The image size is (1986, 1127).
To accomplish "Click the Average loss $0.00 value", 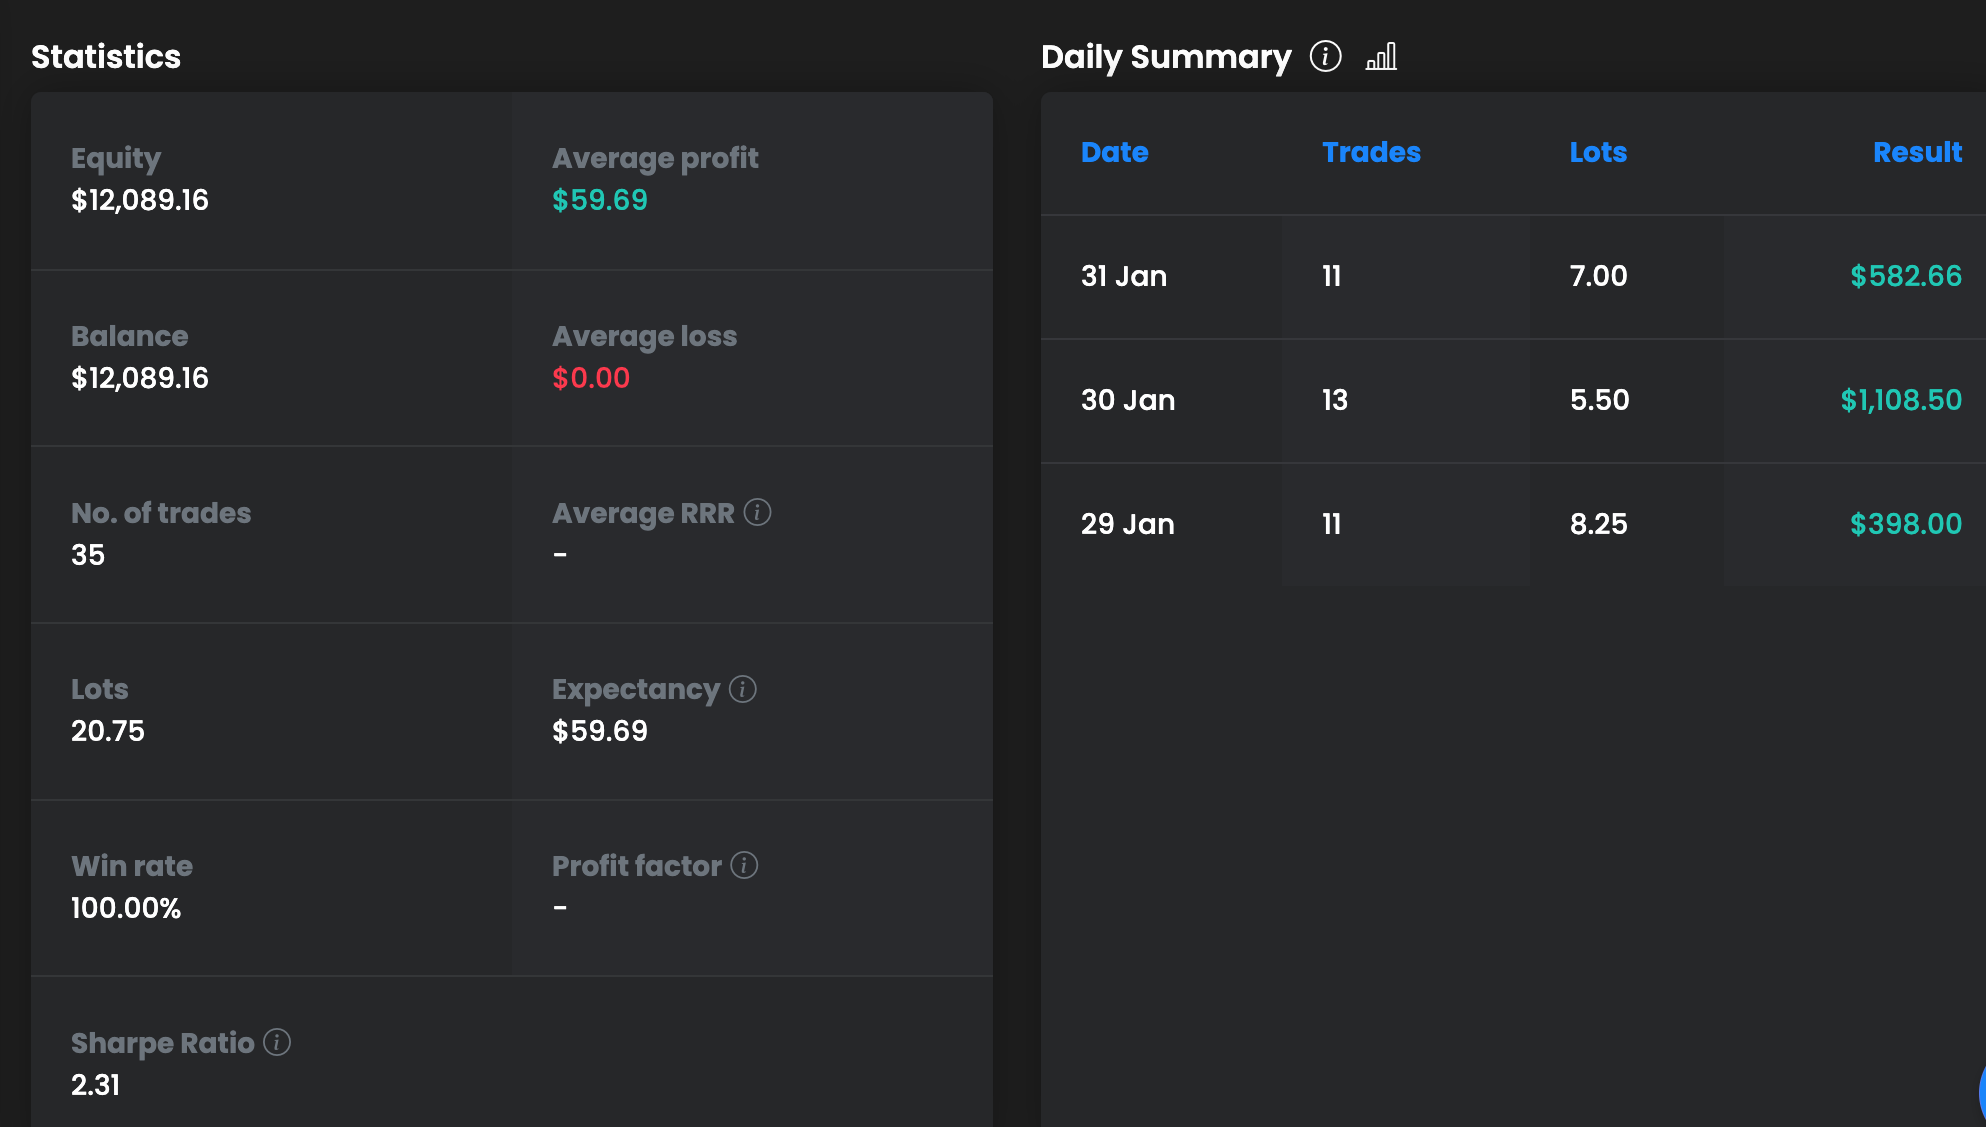I will point(591,378).
